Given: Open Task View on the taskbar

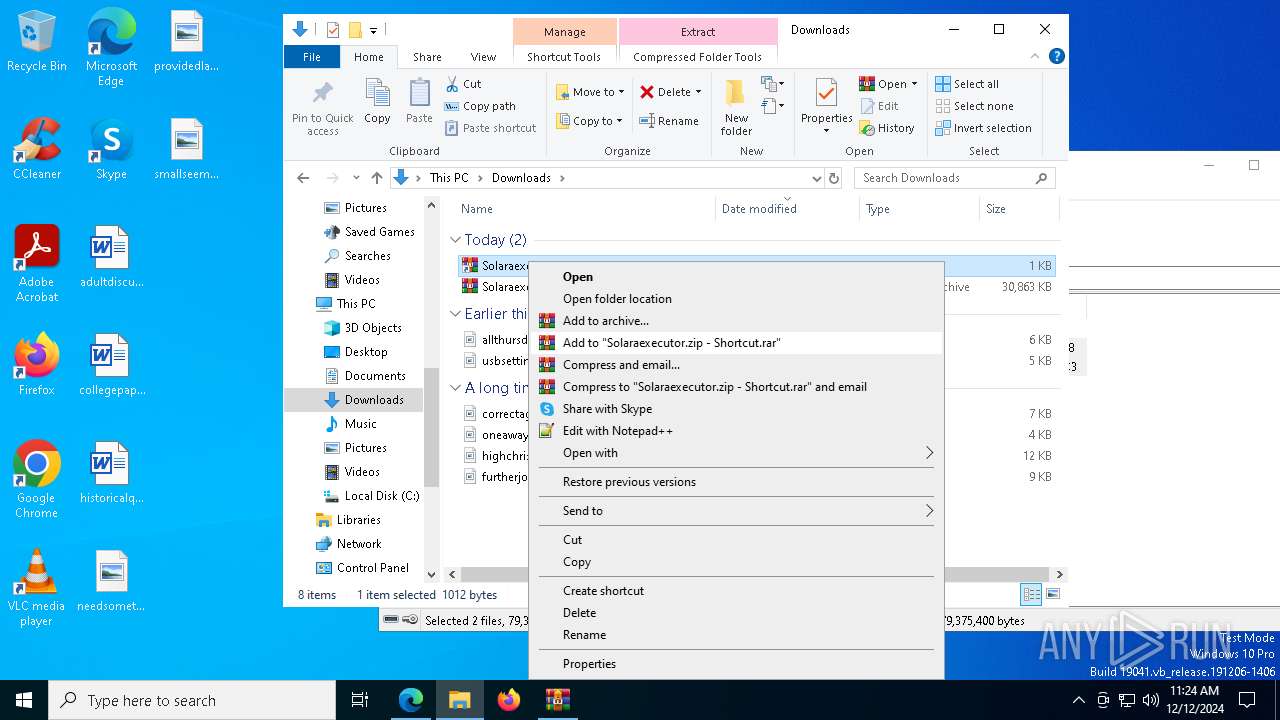Looking at the screenshot, I should [360, 700].
